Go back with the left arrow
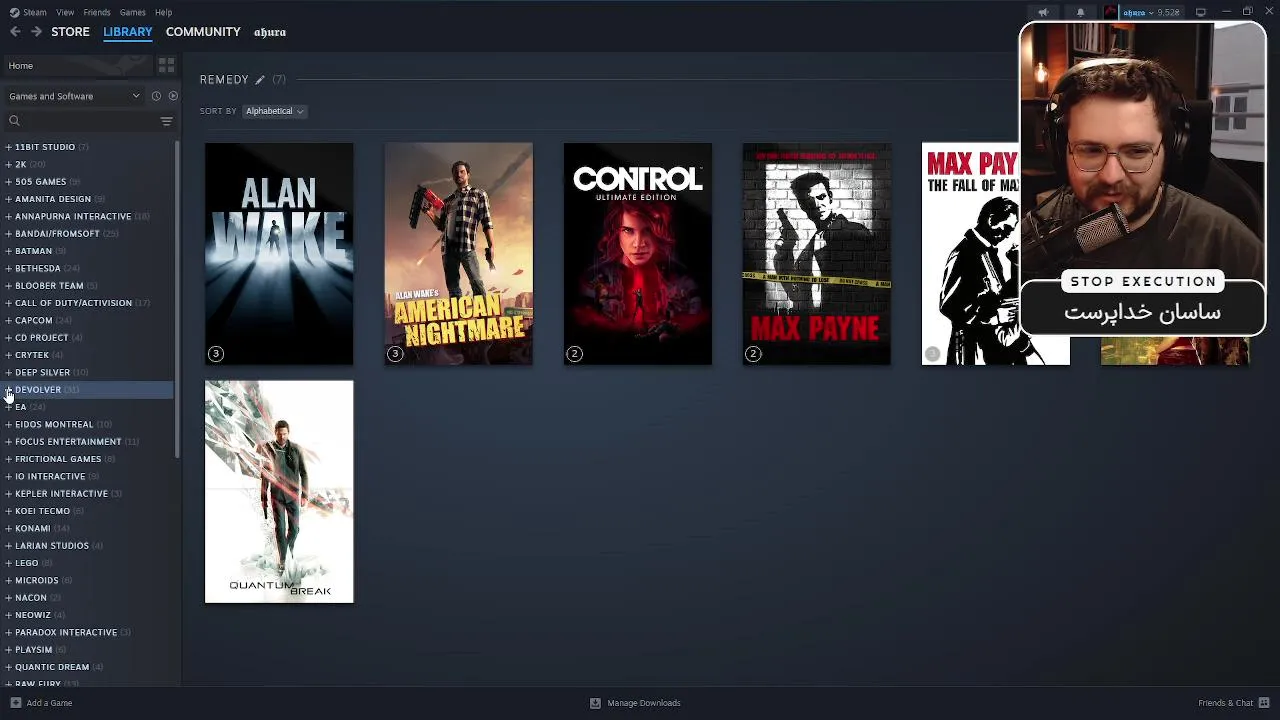The image size is (1280, 720). [15, 32]
